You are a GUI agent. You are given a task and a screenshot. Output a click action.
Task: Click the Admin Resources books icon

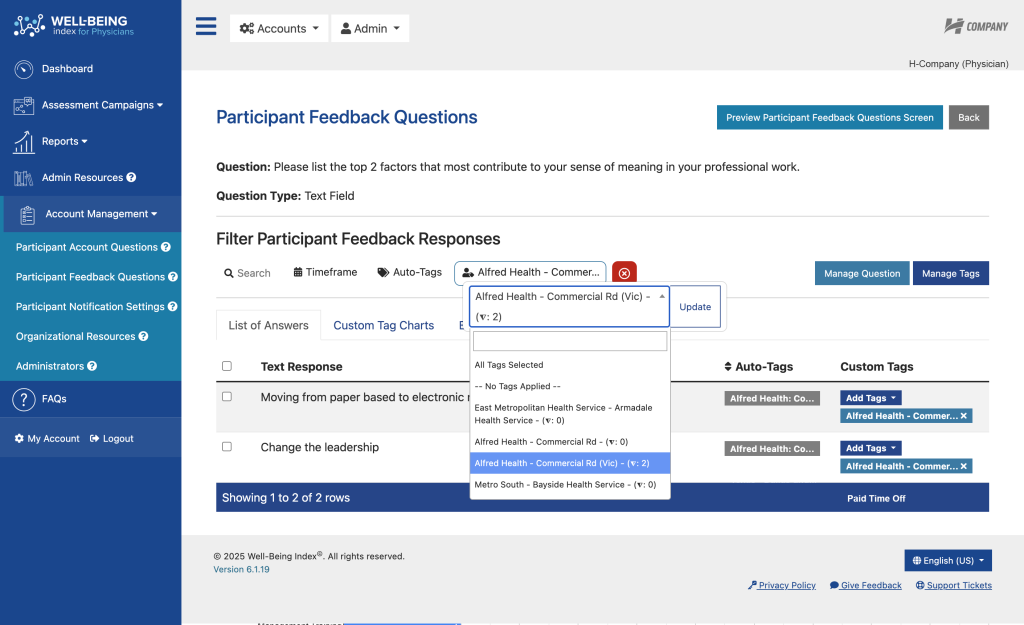(x=24, y=178)
